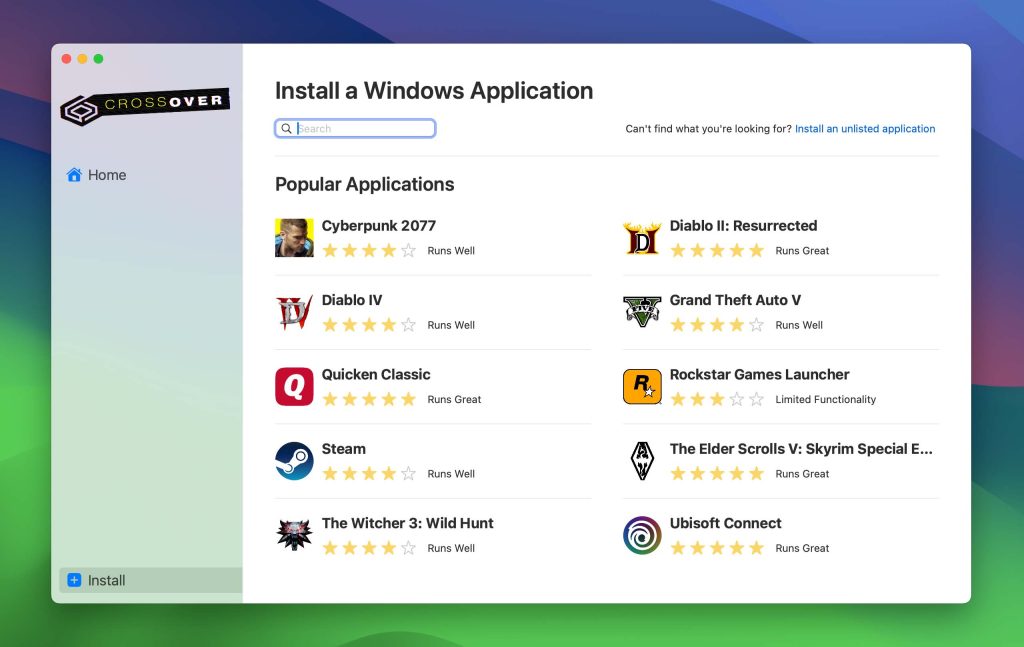Image resolution: width=1024 pixels, height=647 pixels.
Task: Click the Install an unlisted application link
Action: tap(865, 129)
